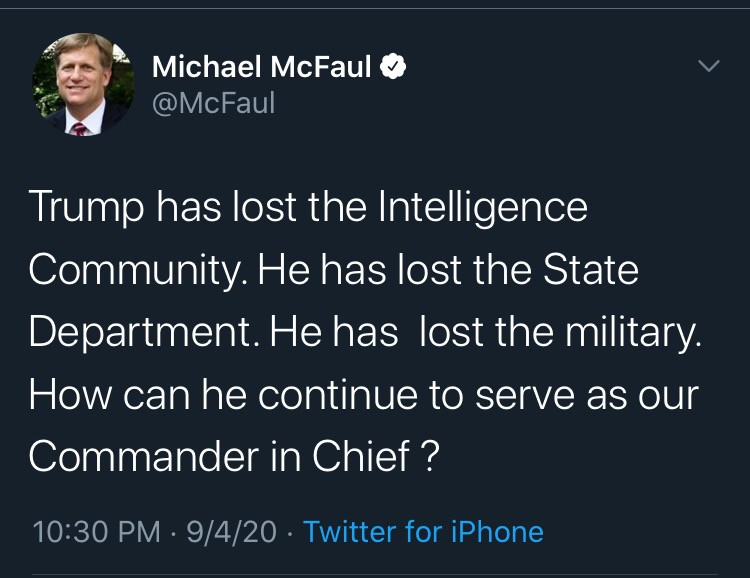Click the word Intelligence in the tweet
Image resolution: width=750 pixels, height=578 pixels.
tap(483, 208)
